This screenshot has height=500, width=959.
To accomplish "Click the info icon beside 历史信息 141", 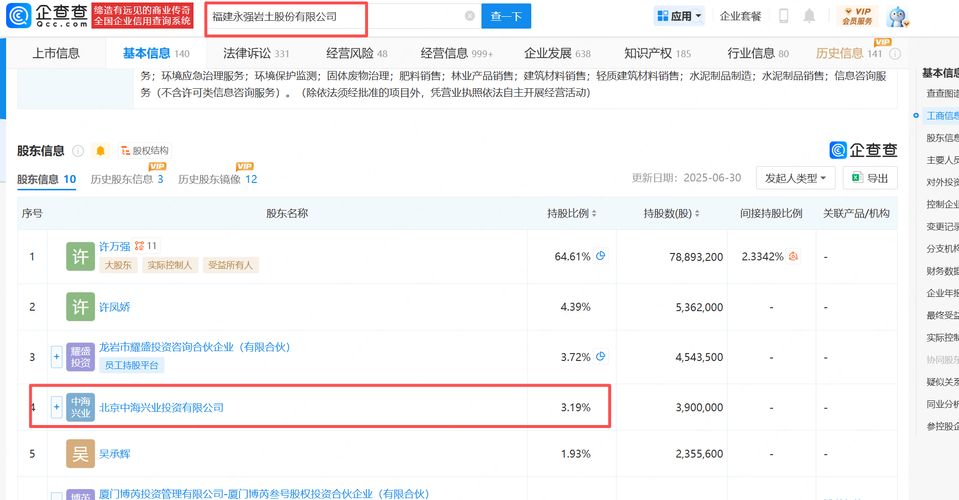I will point(895,54).
